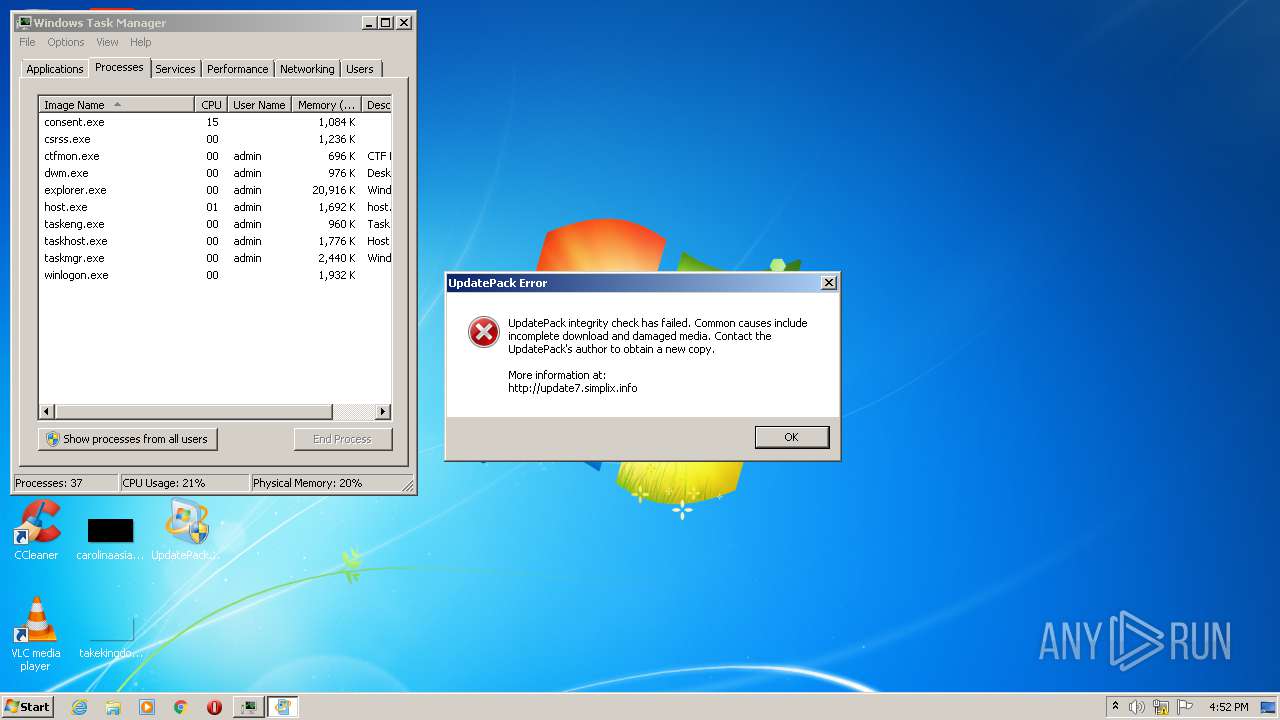Select the carolinaasia desktop file icon
This screenshot has width=1280, height=720.
110,537
